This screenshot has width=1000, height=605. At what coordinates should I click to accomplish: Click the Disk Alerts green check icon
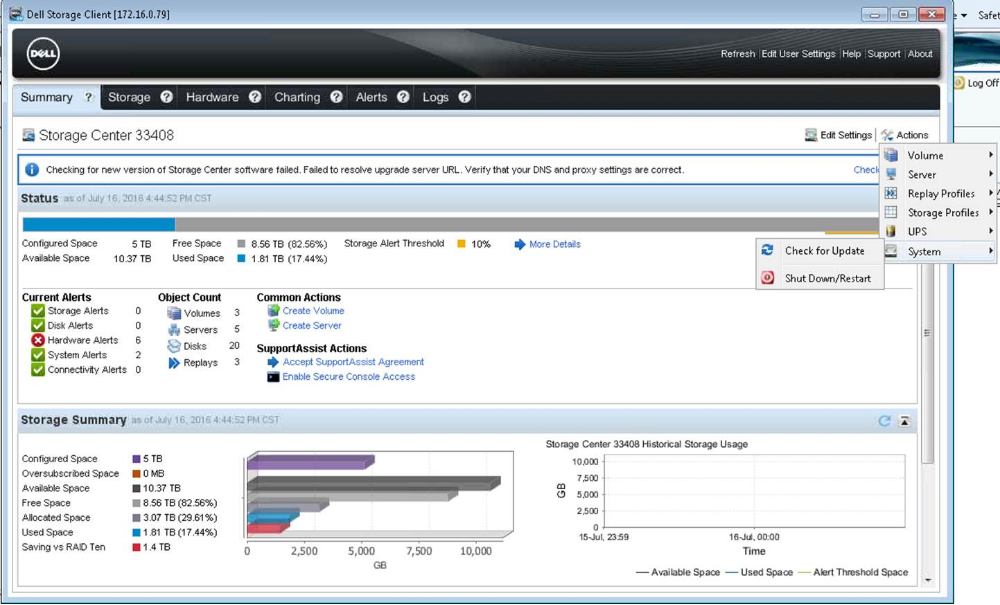pos(38,325)
